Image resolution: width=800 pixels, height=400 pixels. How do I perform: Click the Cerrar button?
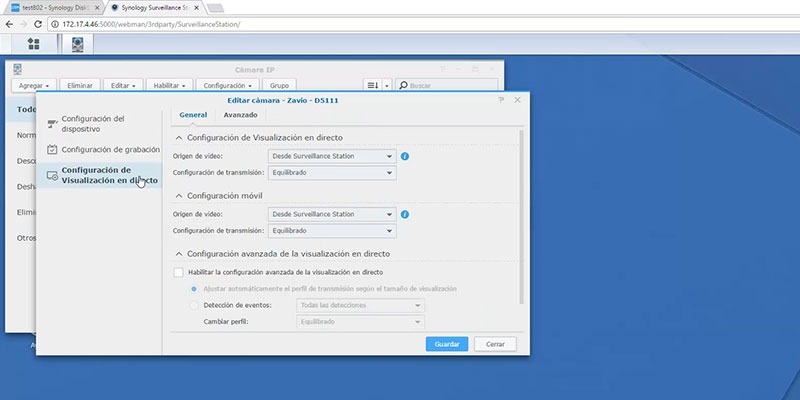[495, 344]
